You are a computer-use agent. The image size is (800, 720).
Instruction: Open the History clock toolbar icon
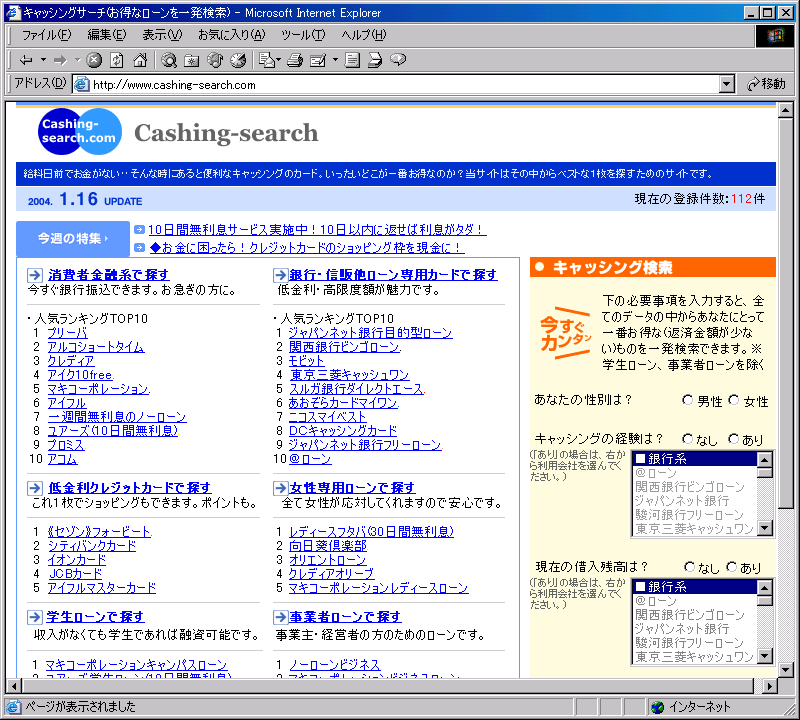pos(238,60)
